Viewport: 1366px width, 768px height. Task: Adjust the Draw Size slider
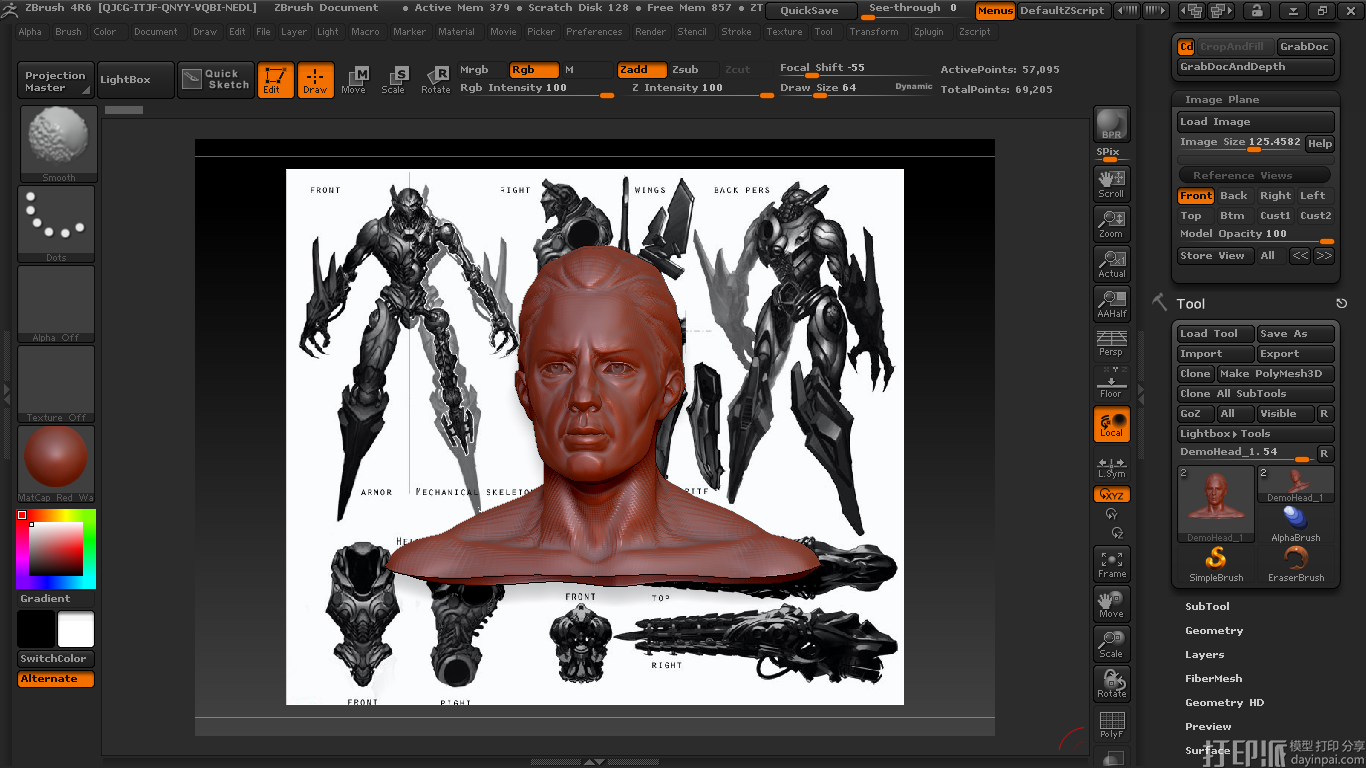(x=856, y=89)
